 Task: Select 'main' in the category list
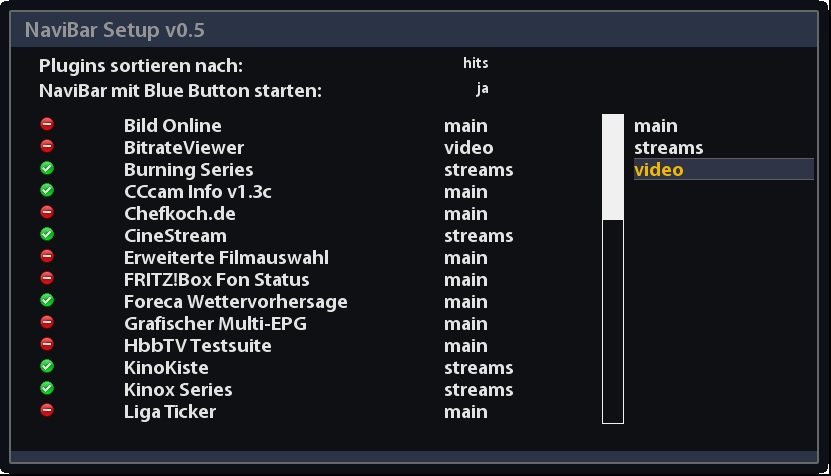(x=656, y=126)
